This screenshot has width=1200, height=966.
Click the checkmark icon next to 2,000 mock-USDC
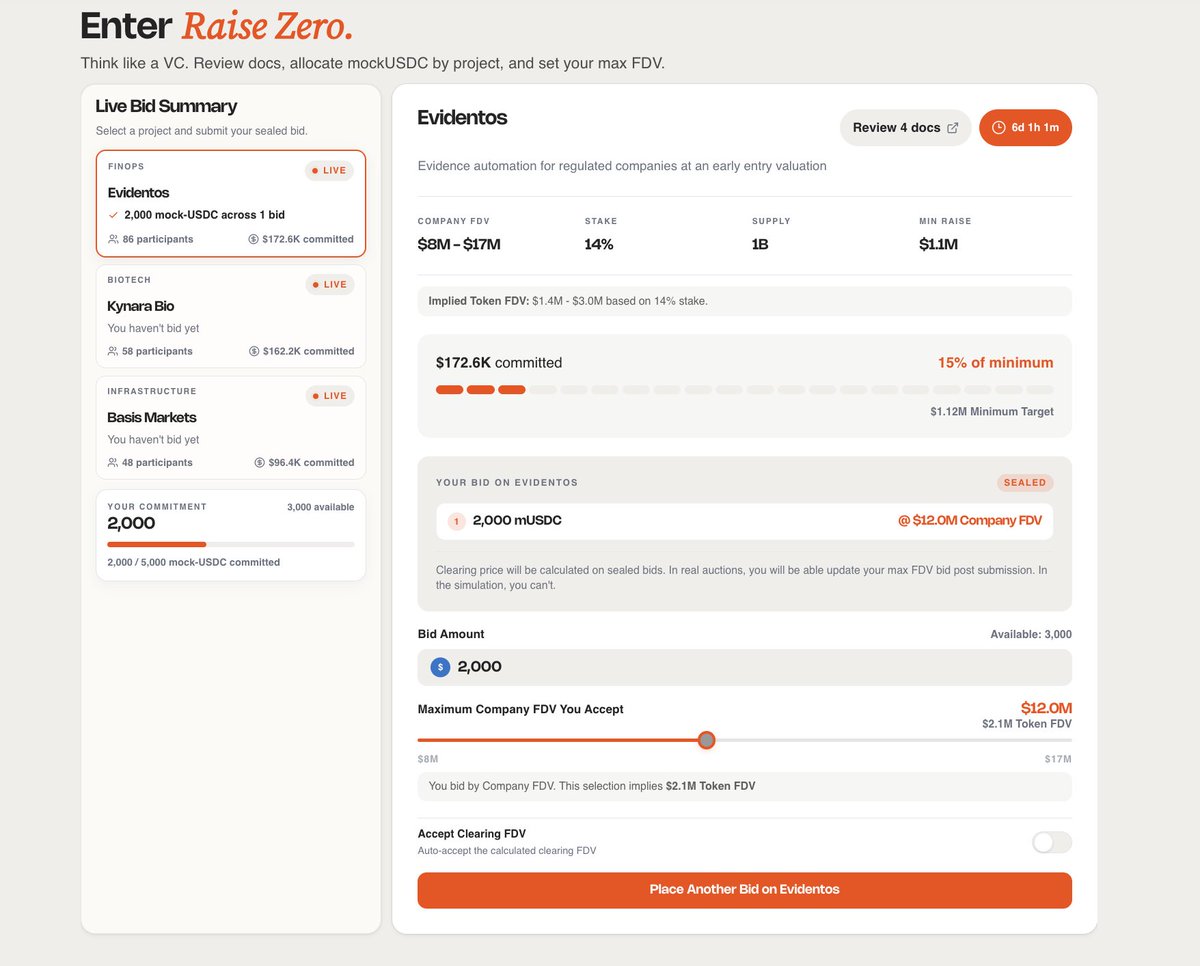tap(113, 215)
